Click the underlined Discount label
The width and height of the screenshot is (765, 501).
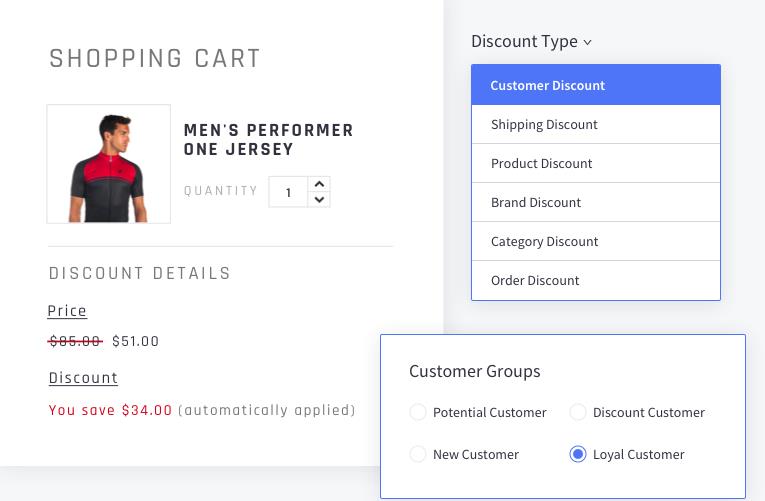(83, 378)
